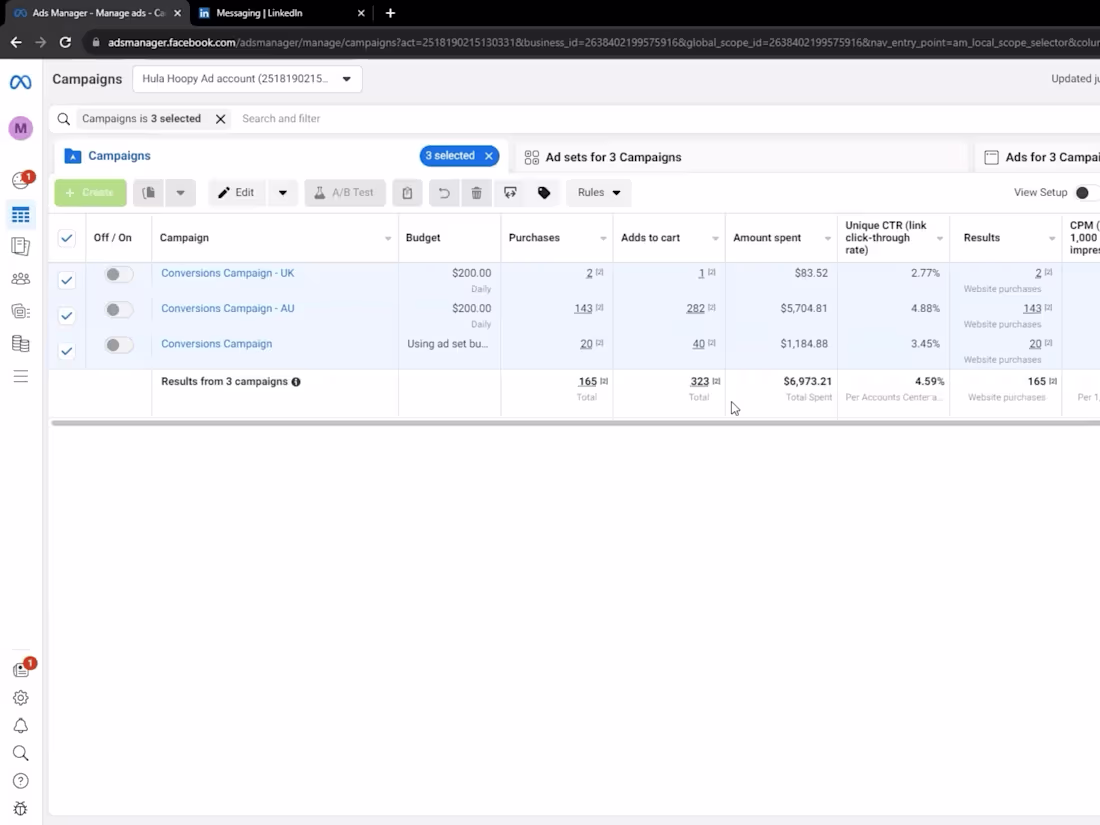1100x825 pixels.
Task: Uncheck the Conversions Campaign - AU checkbox
Action: [67, 316]
